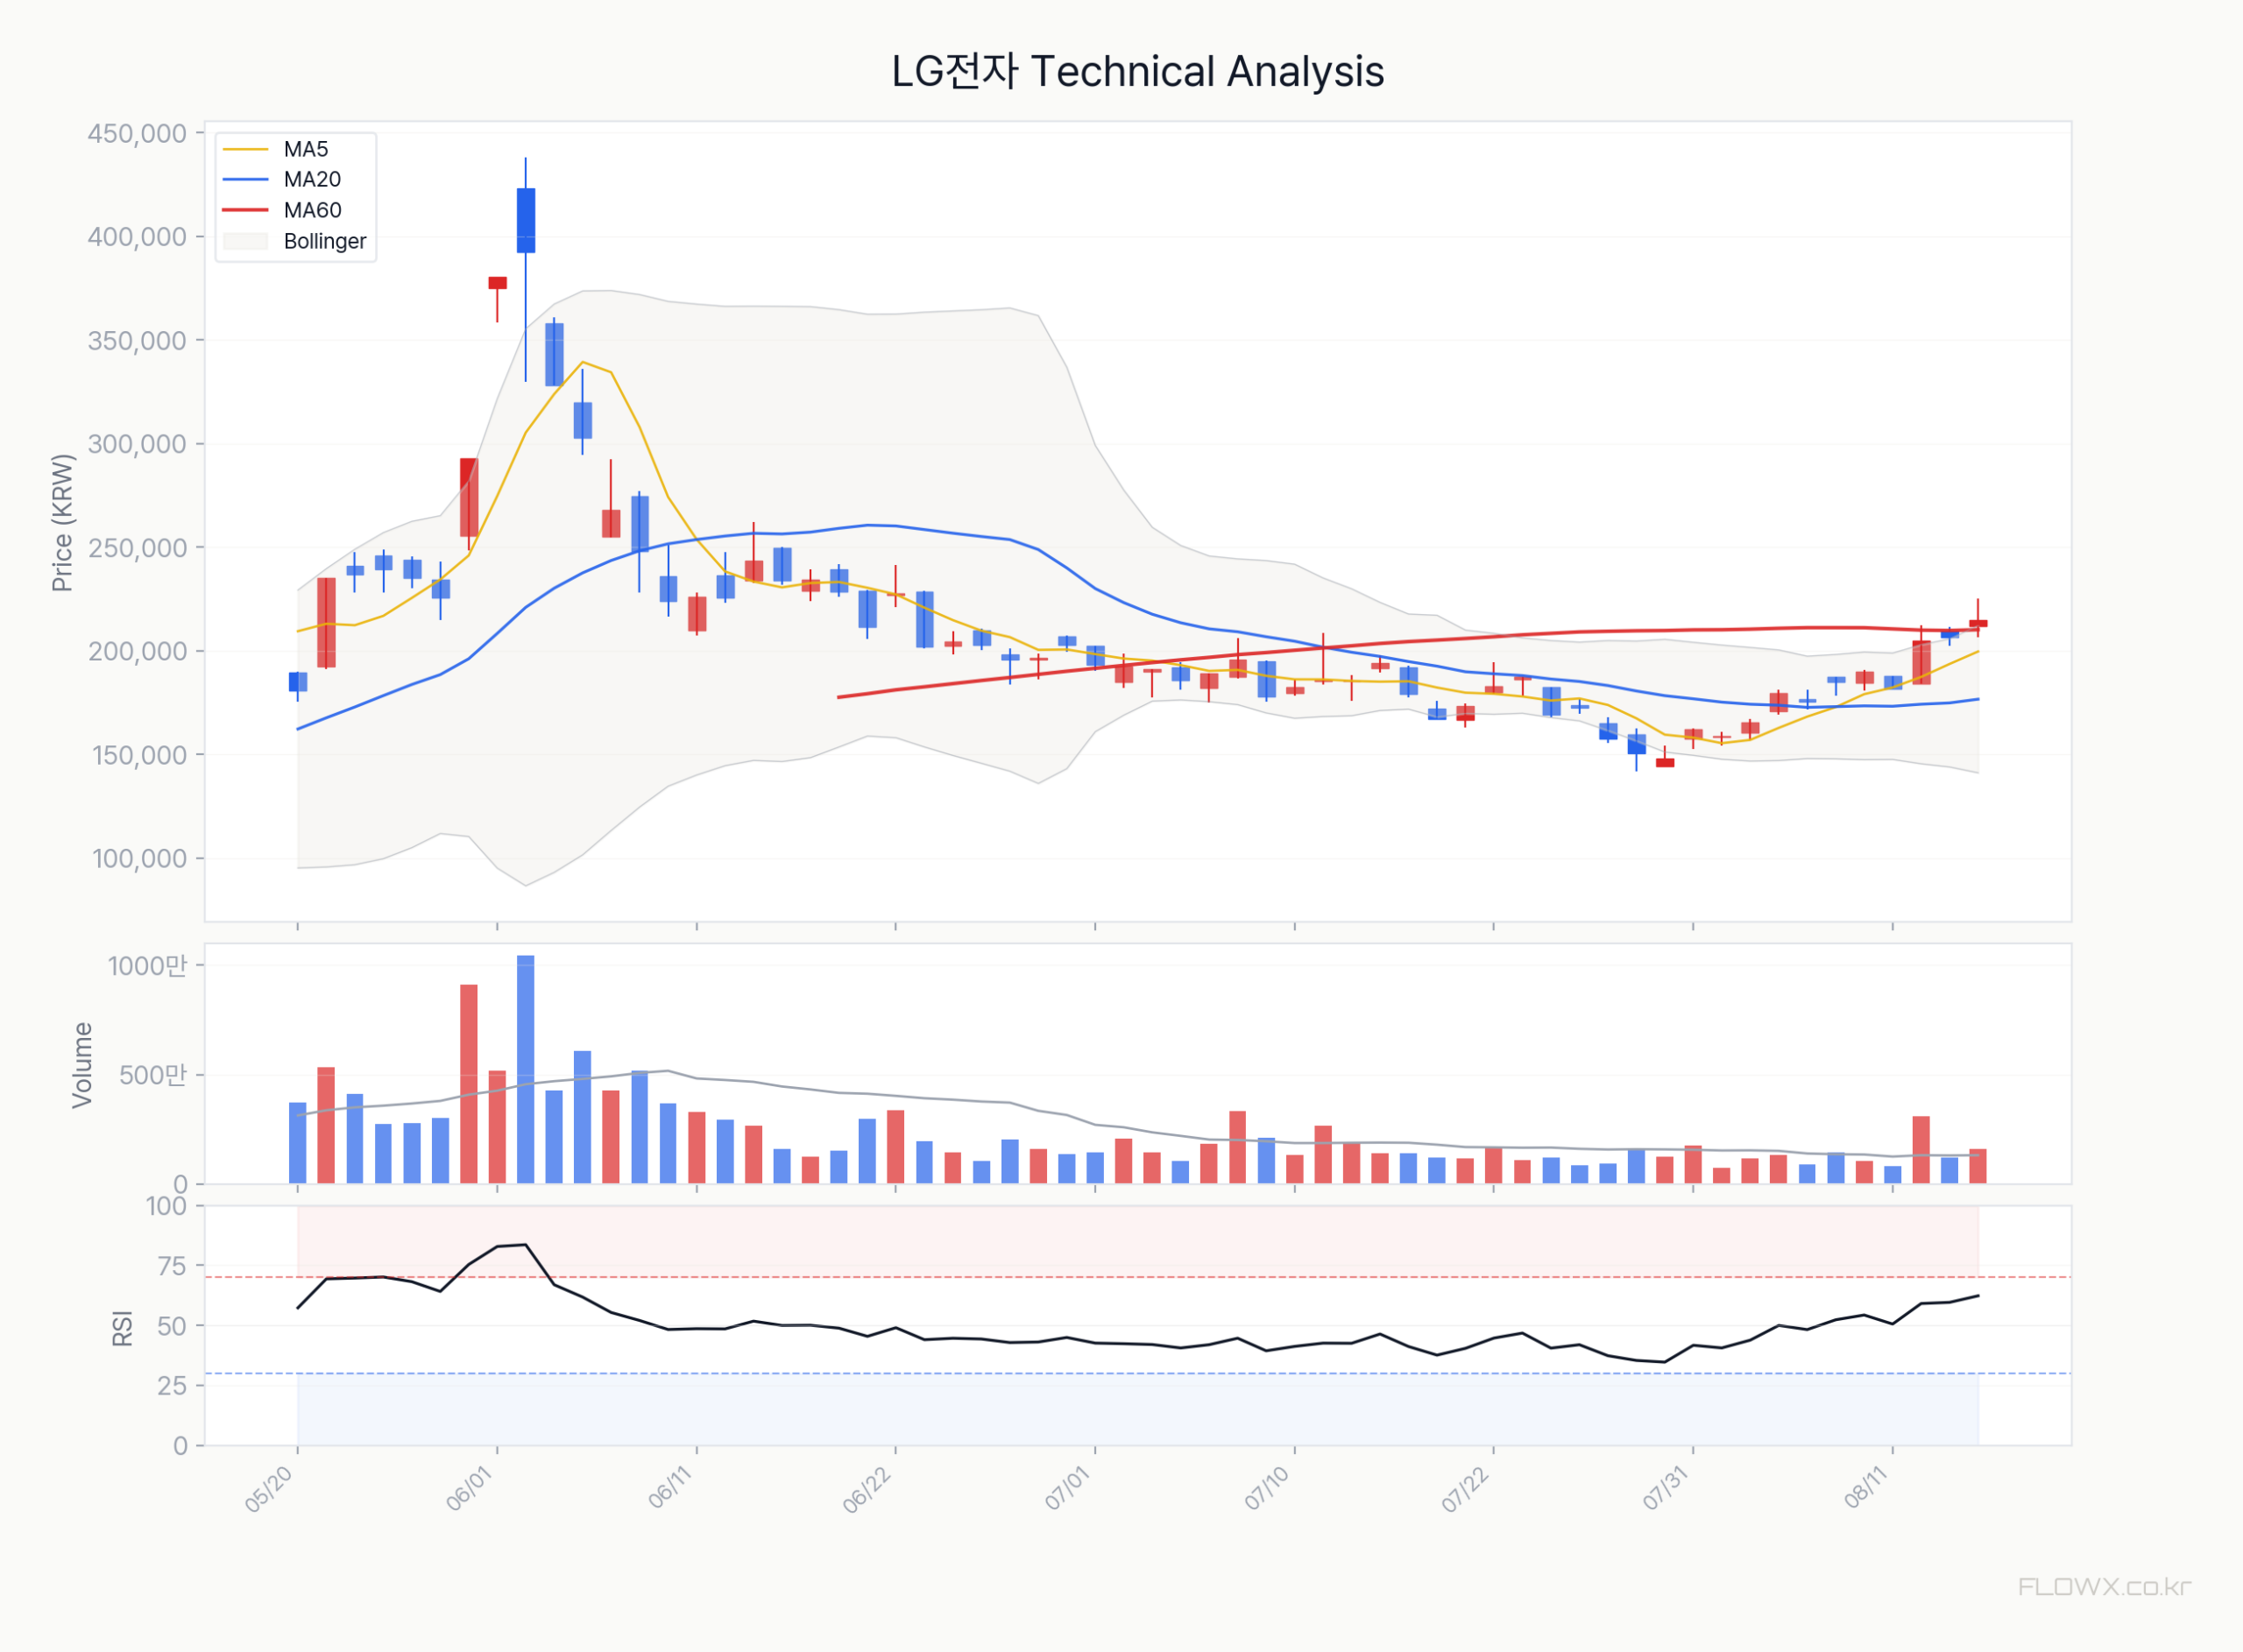Image resolution: width=2243 pixels, height=1652 pixels.
Task: Click the 07/10 date label
Action: pyautogui.click(x=1267, y=1489)
